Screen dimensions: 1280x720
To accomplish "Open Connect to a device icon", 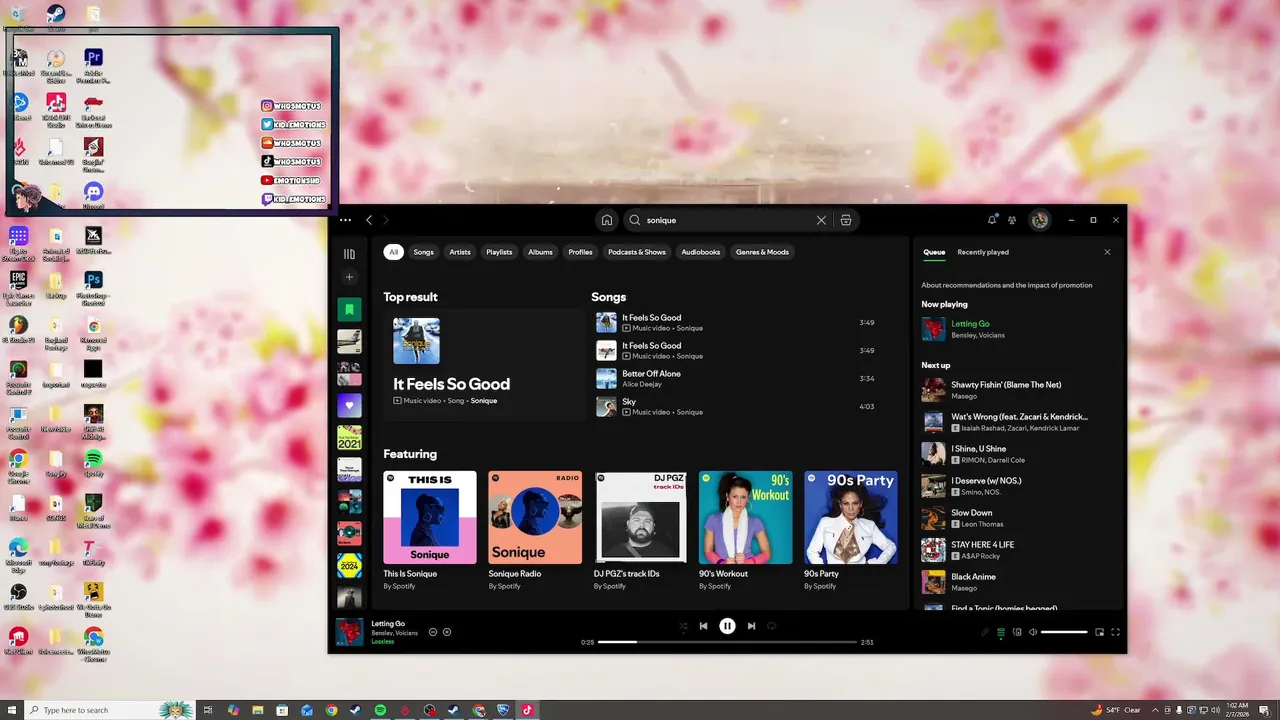I will pyautogui.click(x=1017, y=632).
